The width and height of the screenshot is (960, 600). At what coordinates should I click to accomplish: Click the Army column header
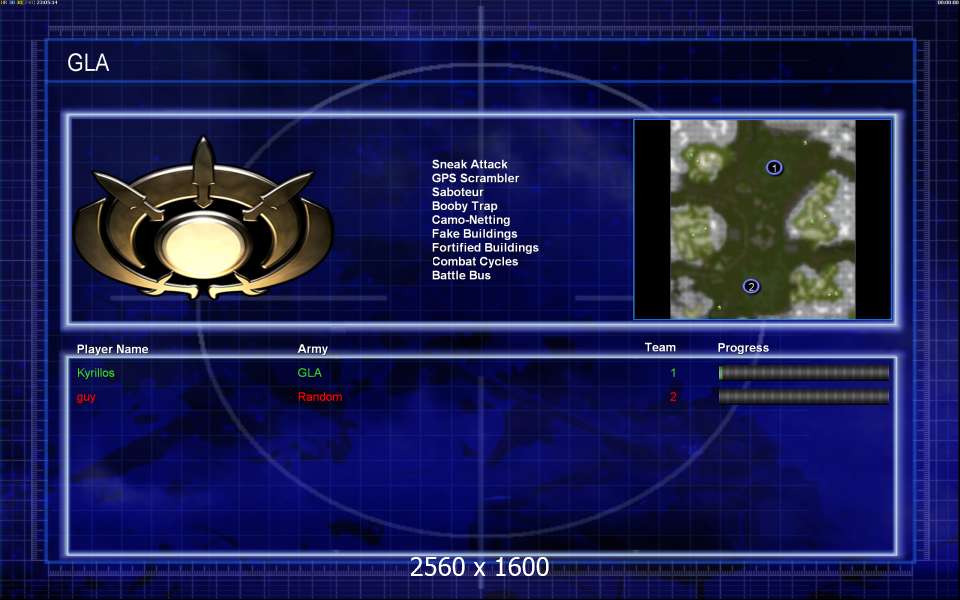[x=312, y=349]
